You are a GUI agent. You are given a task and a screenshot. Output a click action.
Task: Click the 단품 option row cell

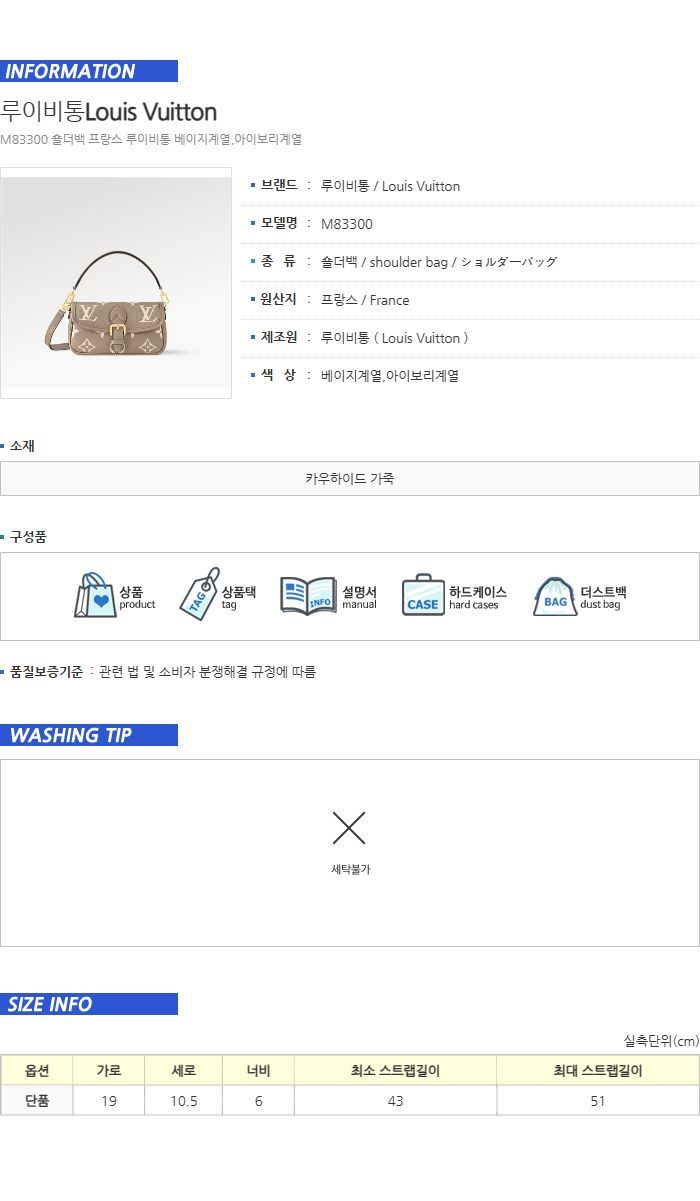(x=37, y=1101)
